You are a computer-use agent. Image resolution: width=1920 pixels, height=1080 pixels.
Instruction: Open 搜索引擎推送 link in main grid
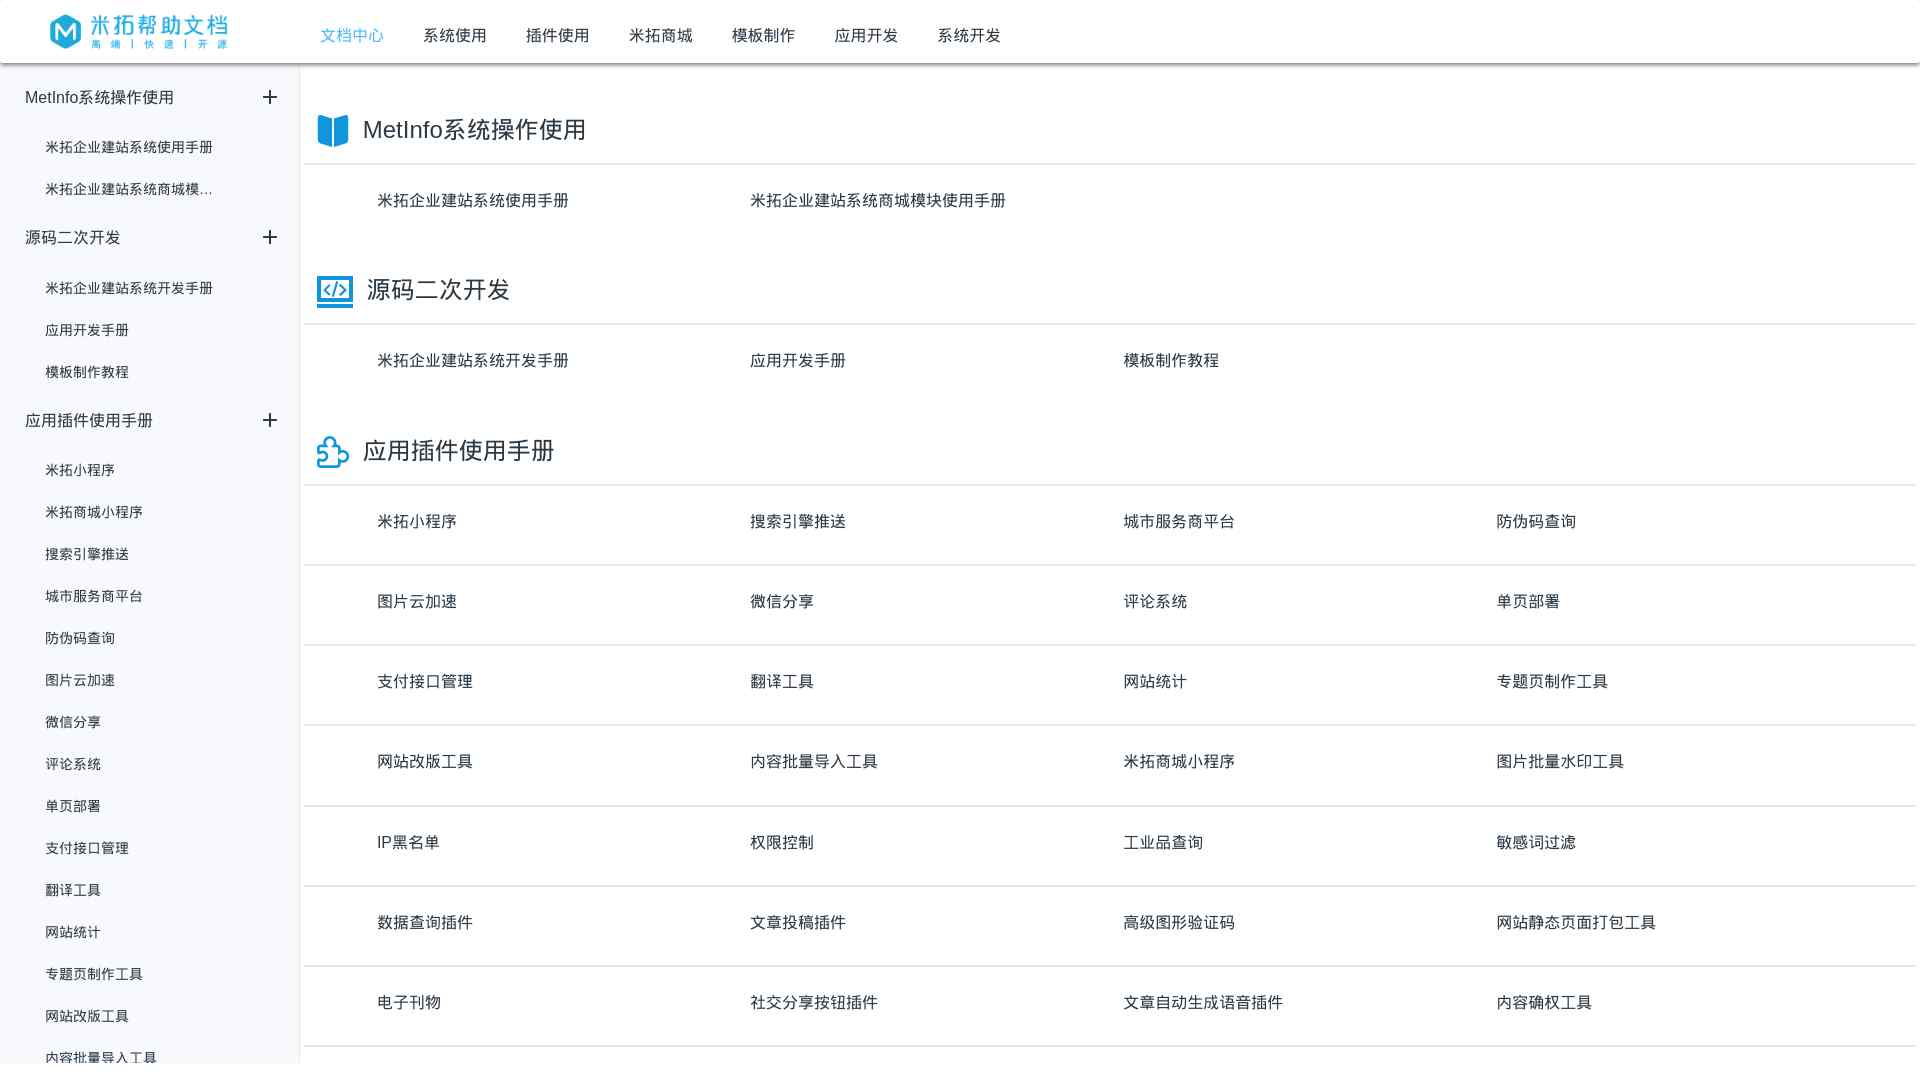798,522
